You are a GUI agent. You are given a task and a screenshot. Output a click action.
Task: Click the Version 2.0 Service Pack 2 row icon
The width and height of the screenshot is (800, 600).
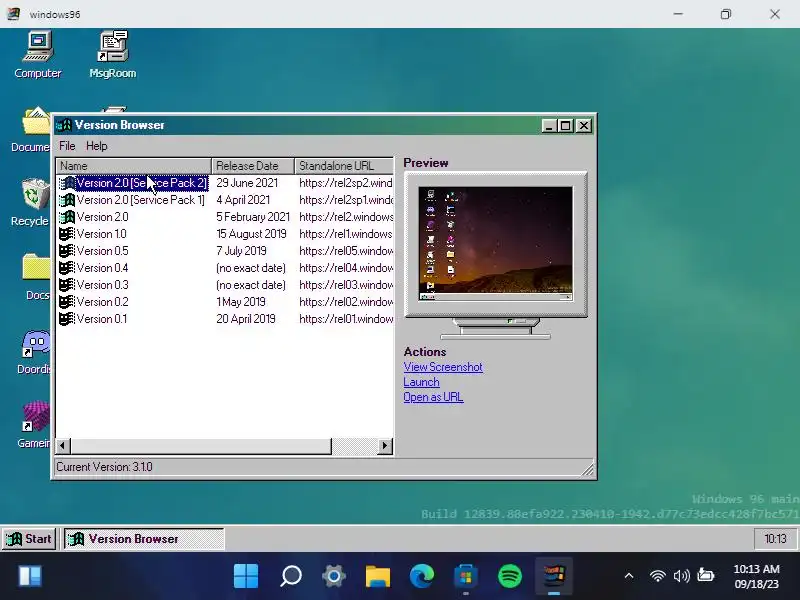tap(67, 183)
